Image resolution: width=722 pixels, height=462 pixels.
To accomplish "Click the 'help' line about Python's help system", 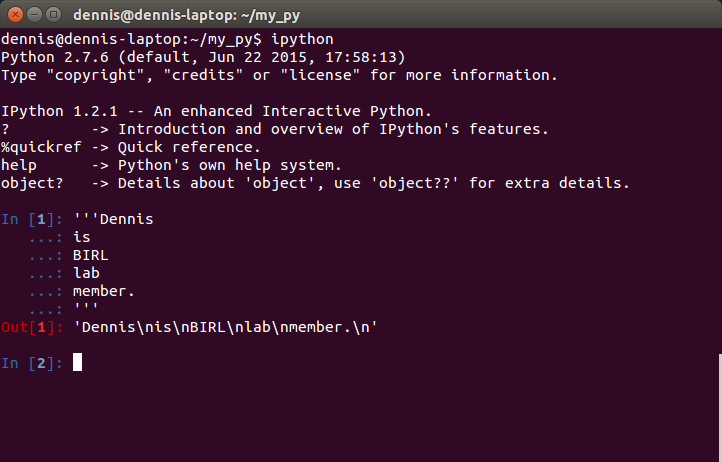I will click(x=171, y=165).
